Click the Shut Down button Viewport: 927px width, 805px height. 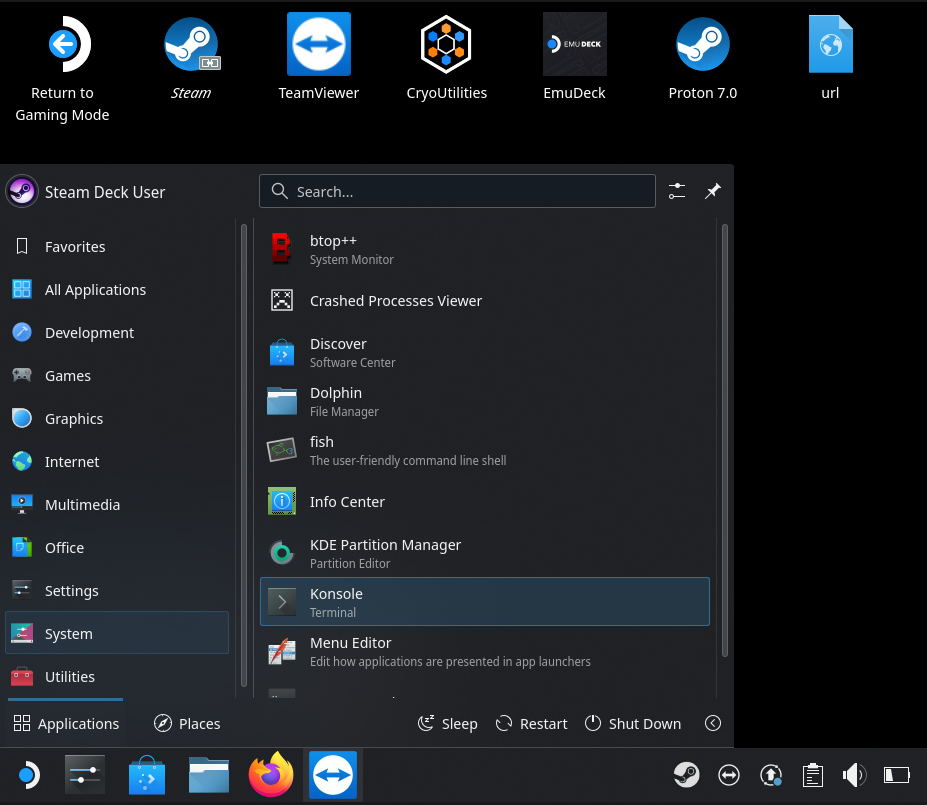632,723
